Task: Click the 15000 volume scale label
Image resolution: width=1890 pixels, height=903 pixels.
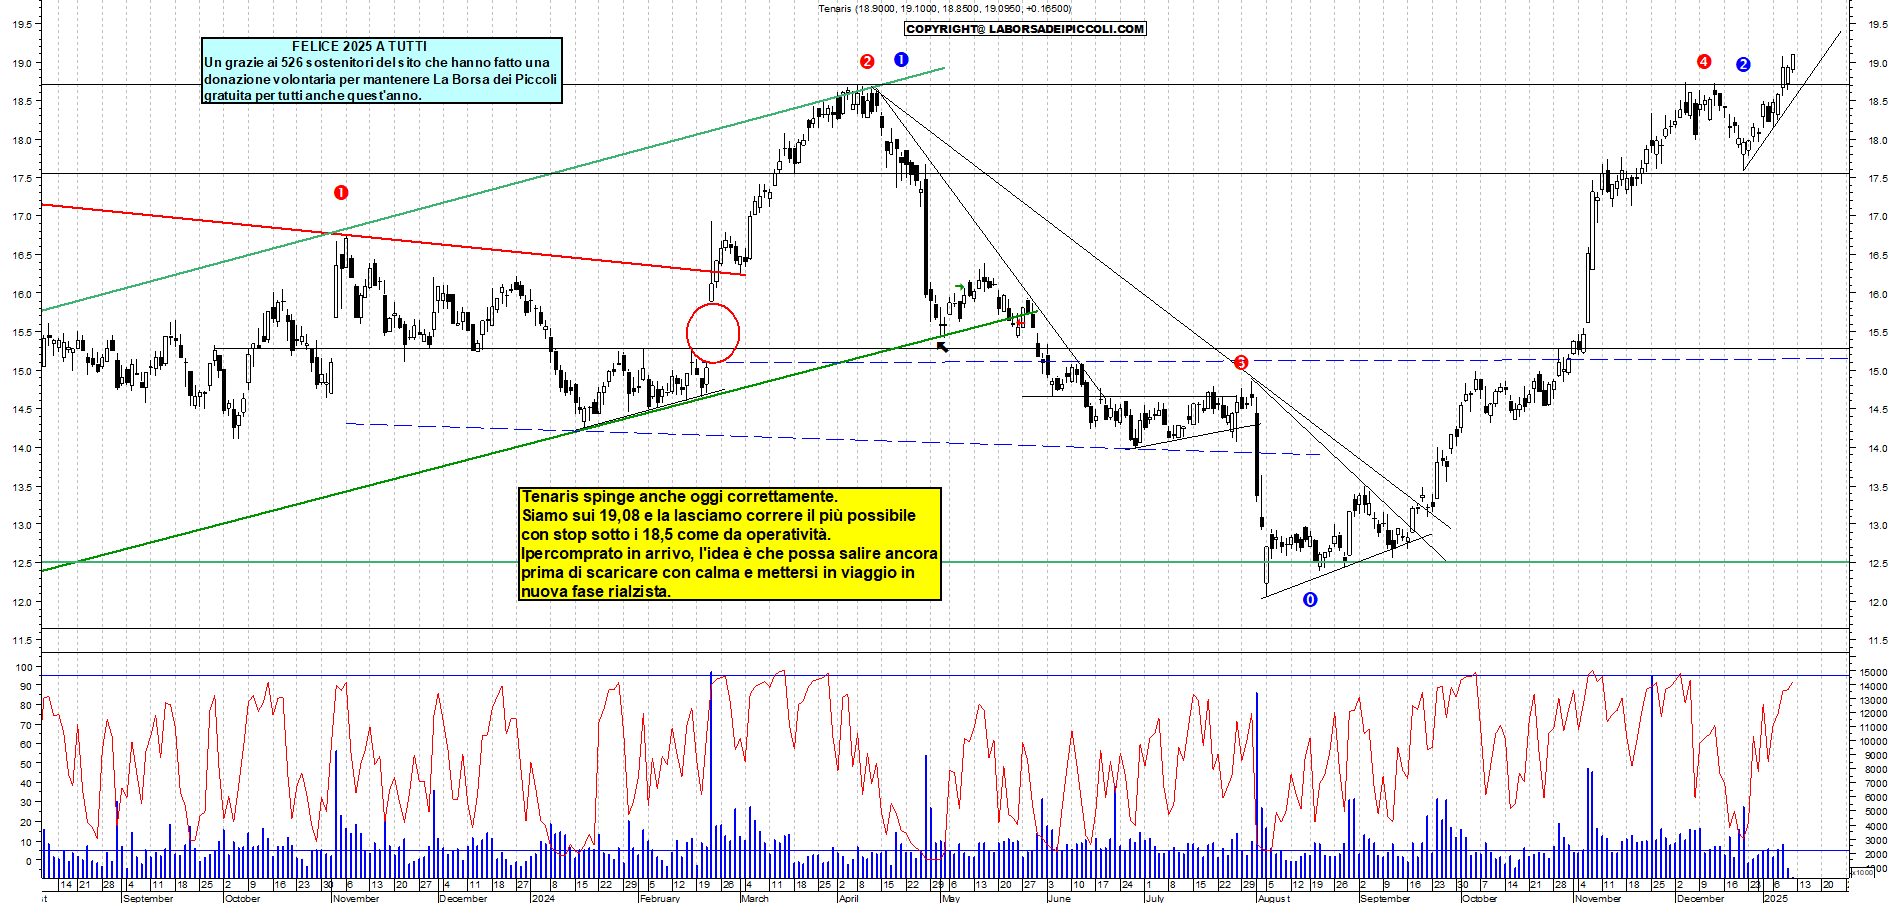Action: click(x=1872, y=672)
